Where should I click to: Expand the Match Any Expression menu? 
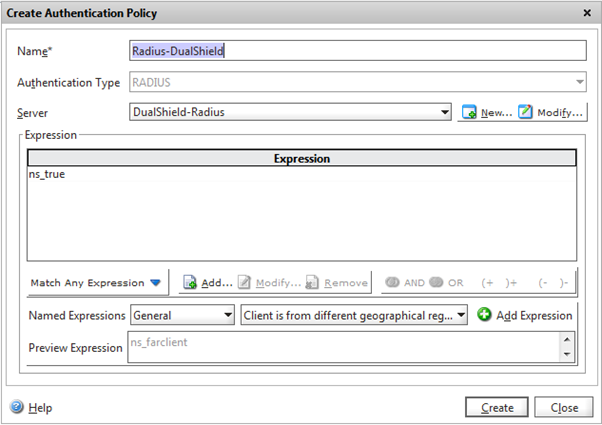(96, 283)
